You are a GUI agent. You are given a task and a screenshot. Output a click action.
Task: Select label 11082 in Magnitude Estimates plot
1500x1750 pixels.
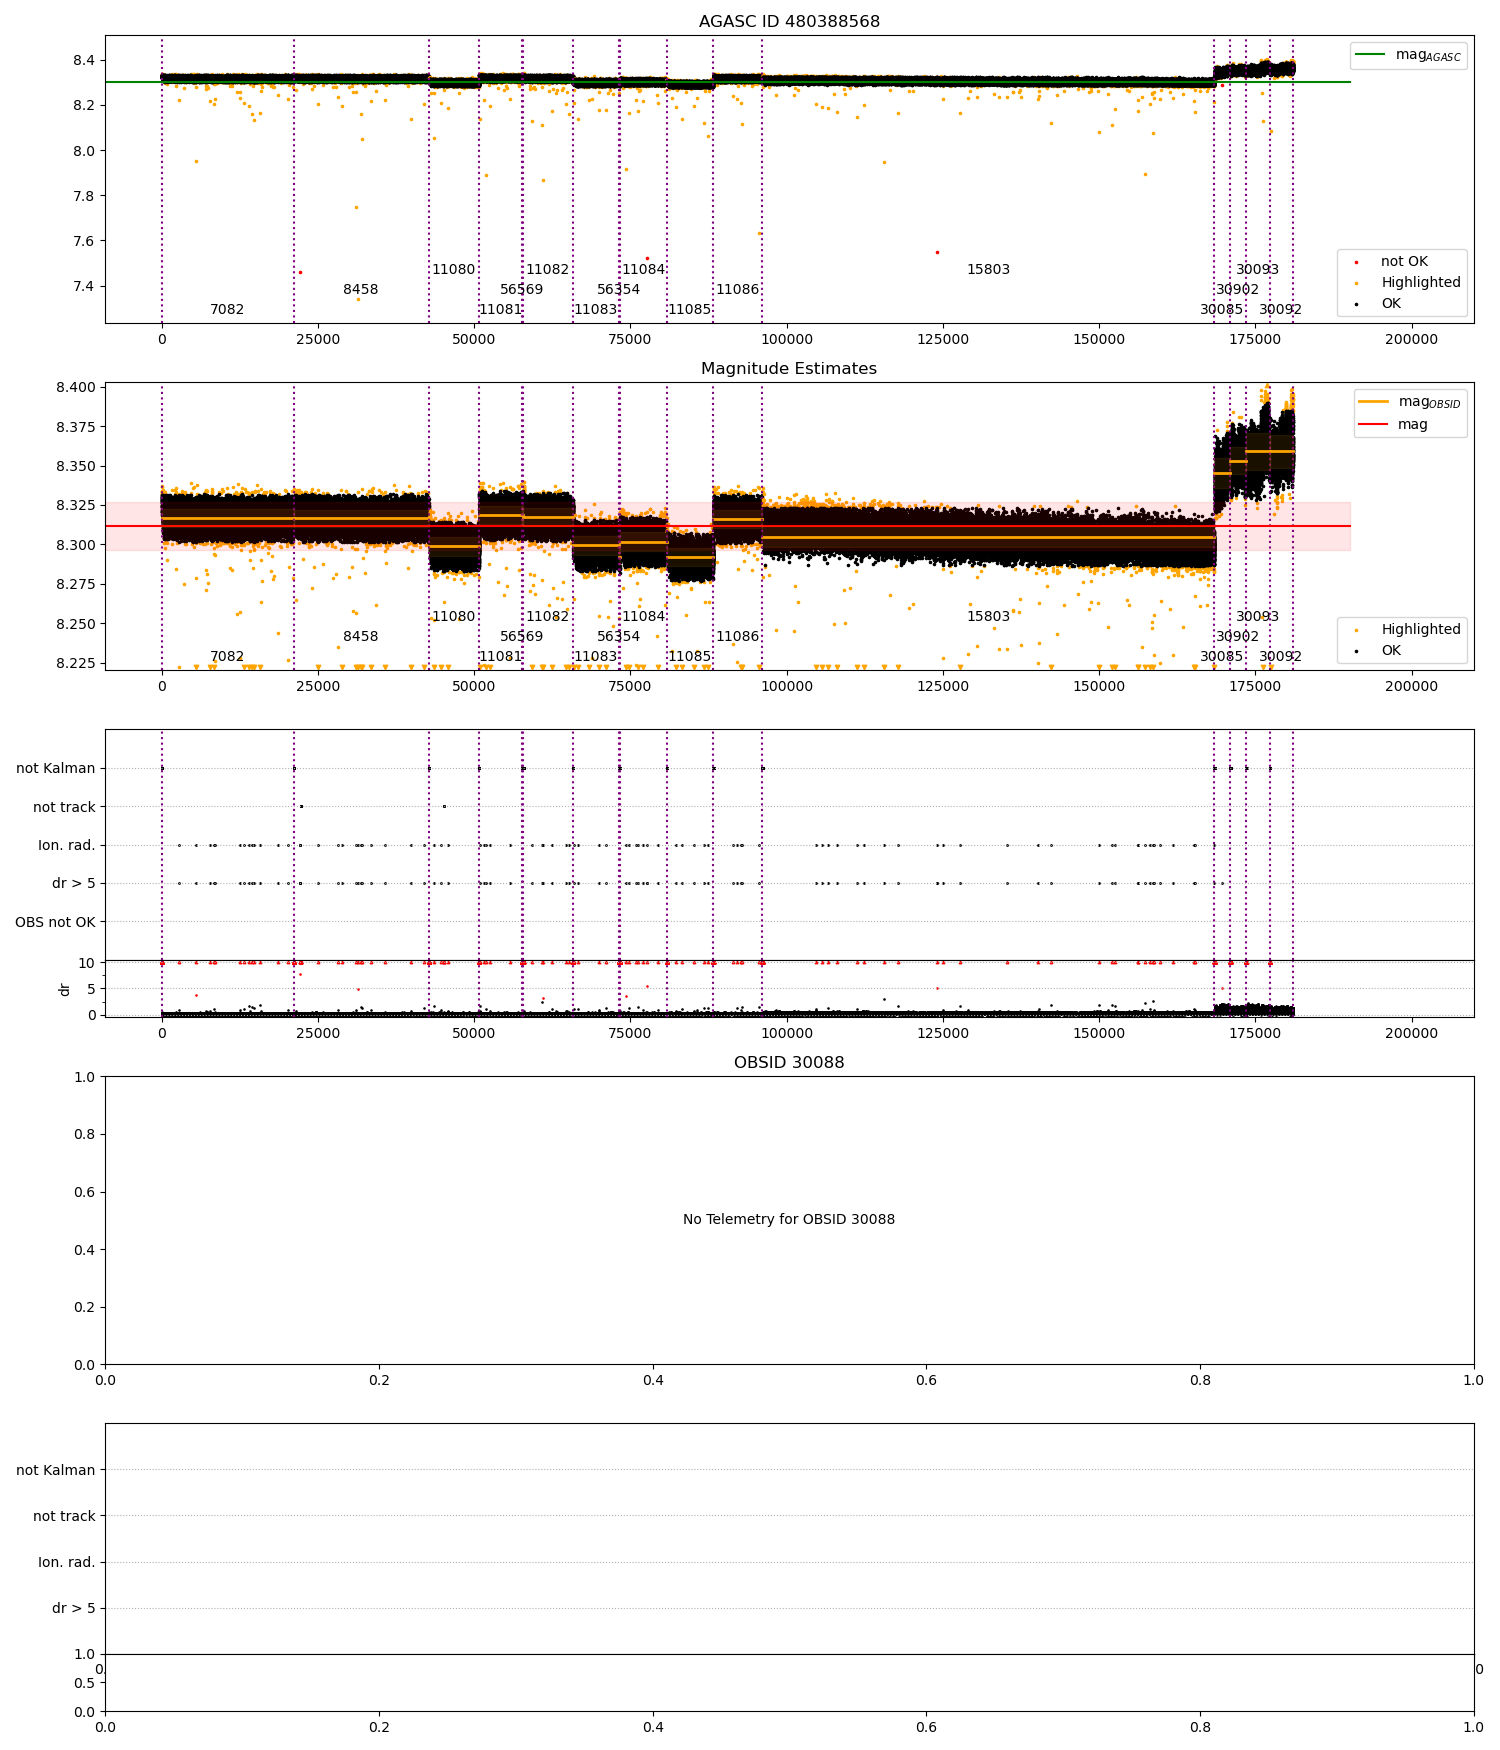(548, 616)
